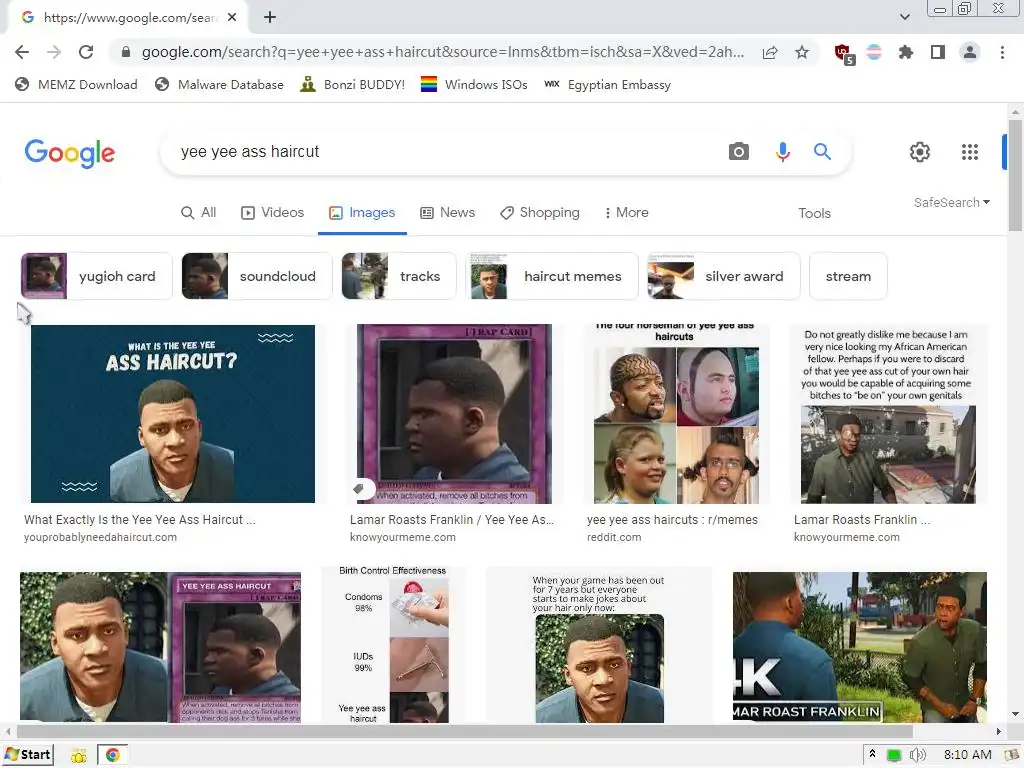The width and height of the screenshot is (1024, 768).
Task: Click the striped flag extension icon
Action: coord(874,52)
